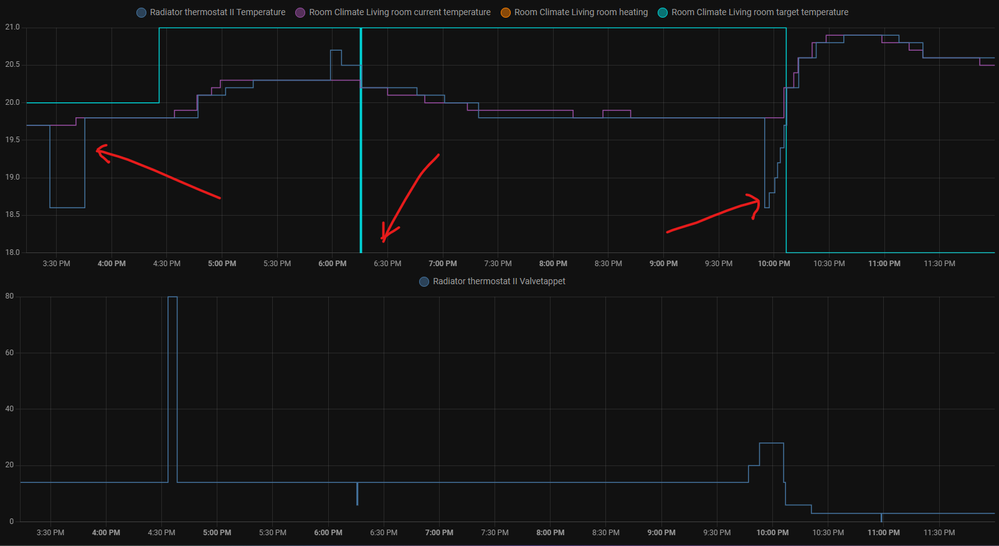Click blue circle beside Radiator thermostat II Temperature
This screenshot has height=546, width=999.
click(140, 12)
